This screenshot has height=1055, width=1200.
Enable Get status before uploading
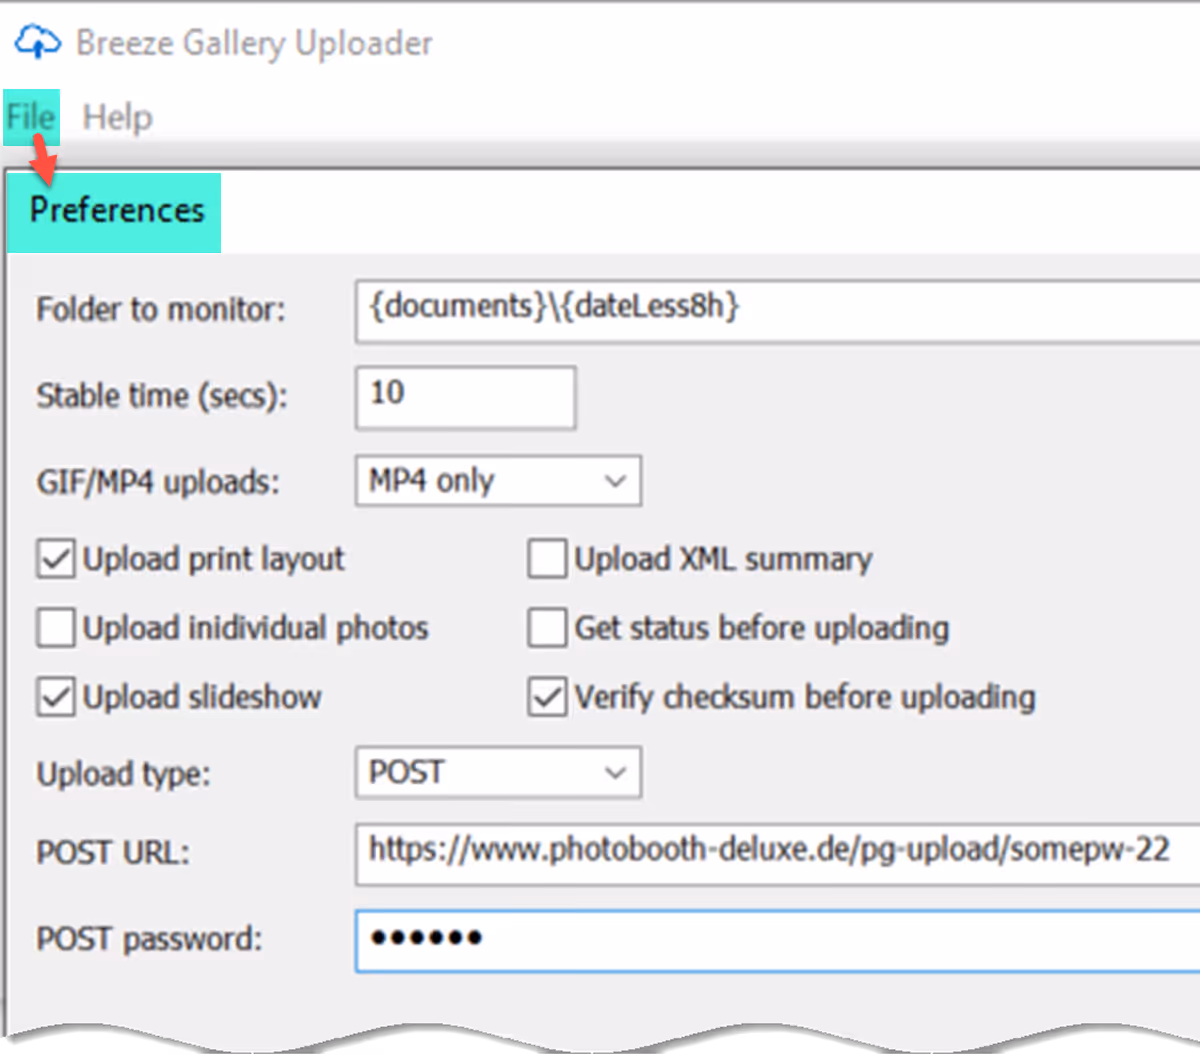[x=547, y=628]
